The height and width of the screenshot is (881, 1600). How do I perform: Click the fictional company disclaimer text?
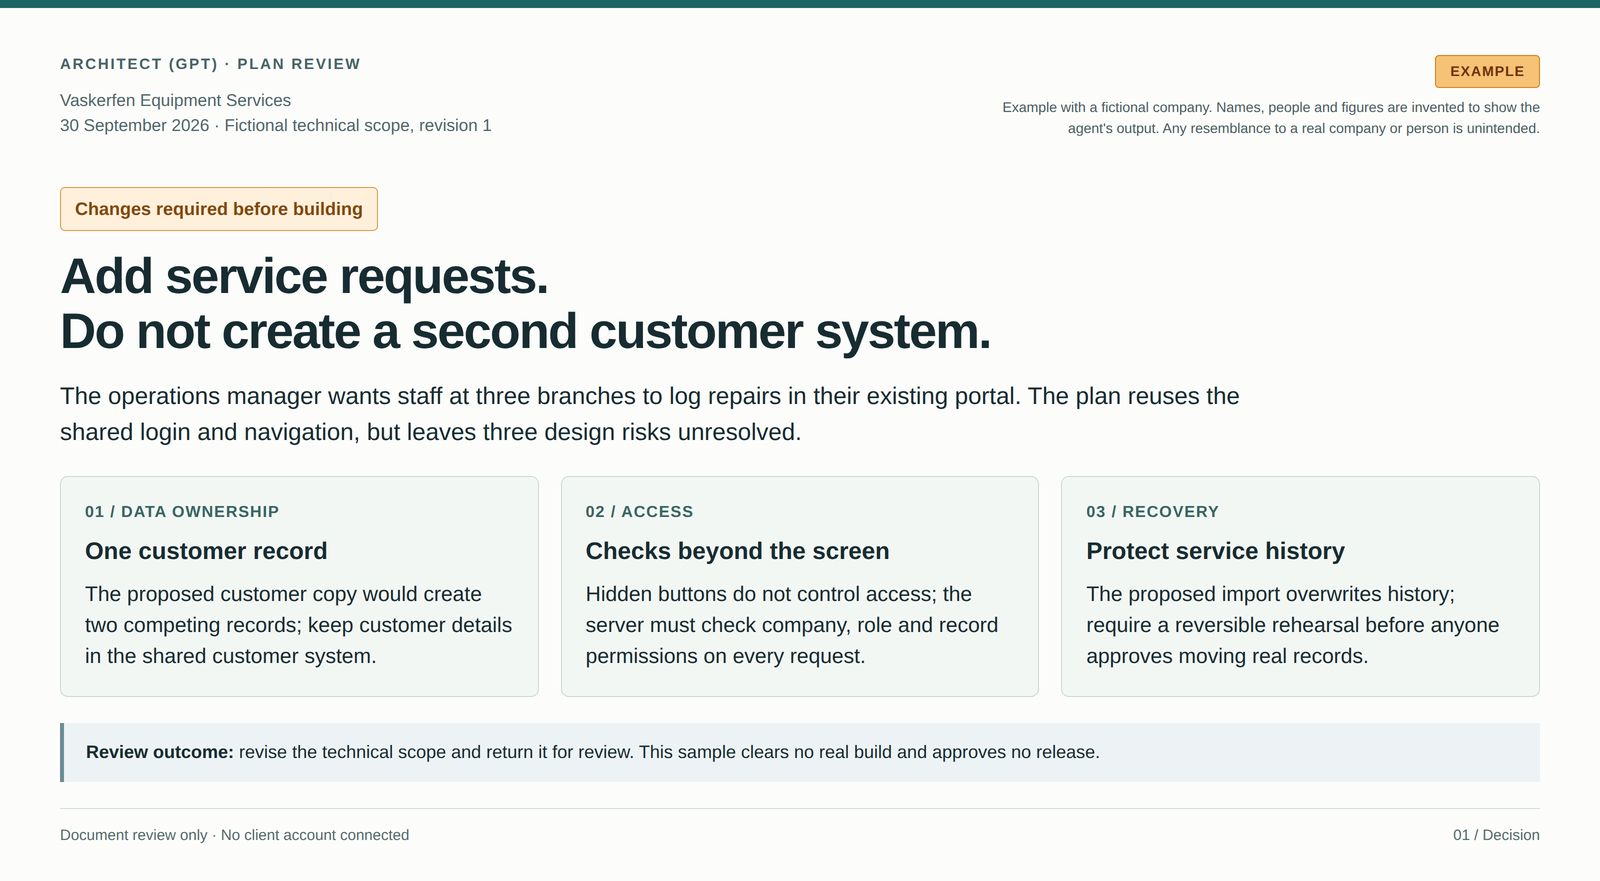click(x=1271, y=118)
